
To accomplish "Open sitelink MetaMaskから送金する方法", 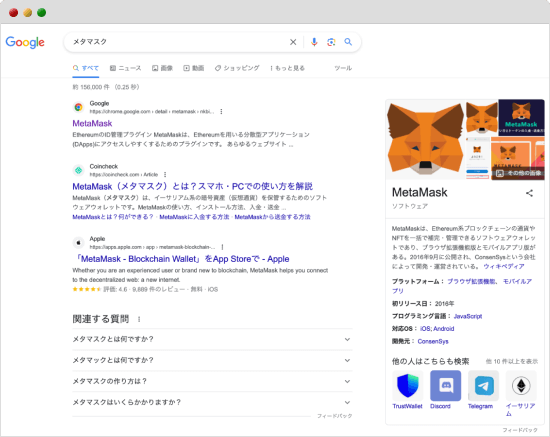I will click(272, 217).
